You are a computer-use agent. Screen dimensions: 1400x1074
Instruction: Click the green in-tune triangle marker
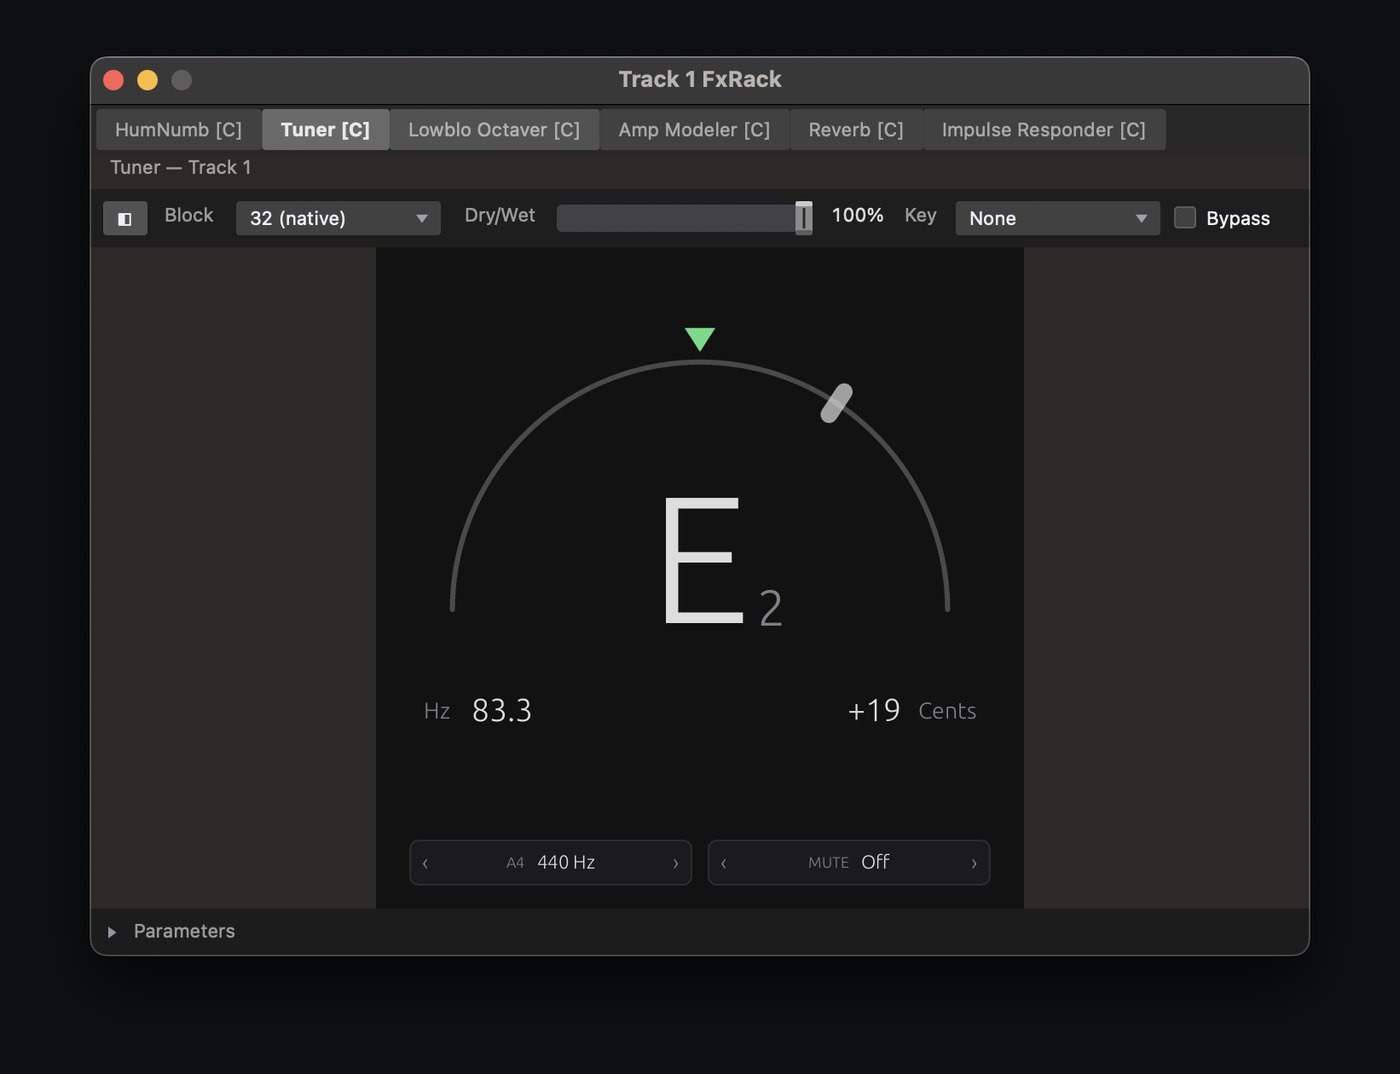[700, 339]
